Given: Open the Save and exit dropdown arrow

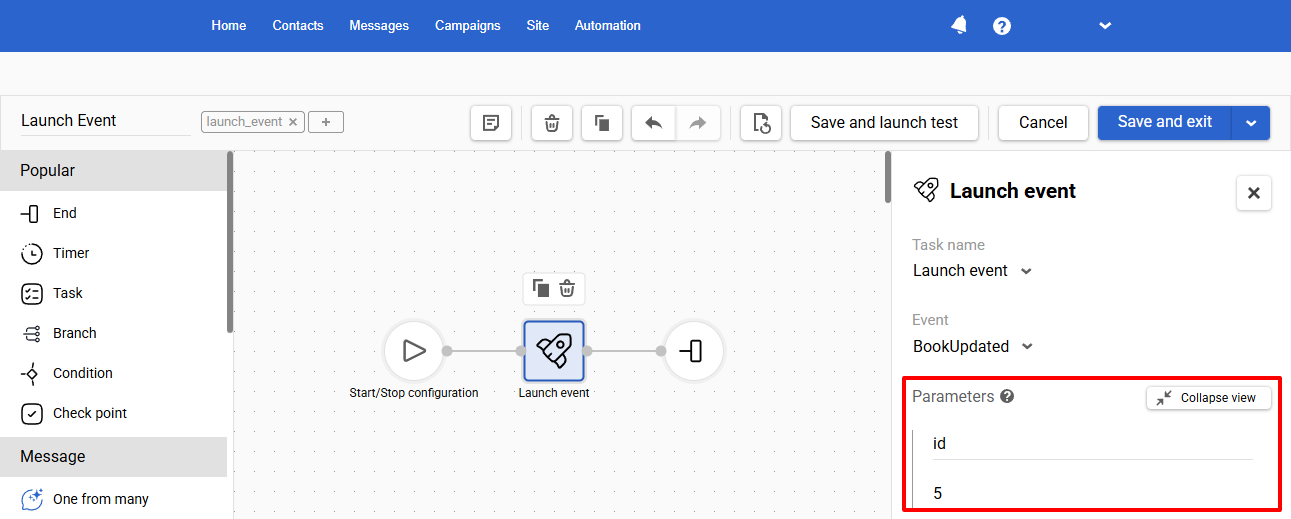Looking at the screenshot, I should [1250, 123].
